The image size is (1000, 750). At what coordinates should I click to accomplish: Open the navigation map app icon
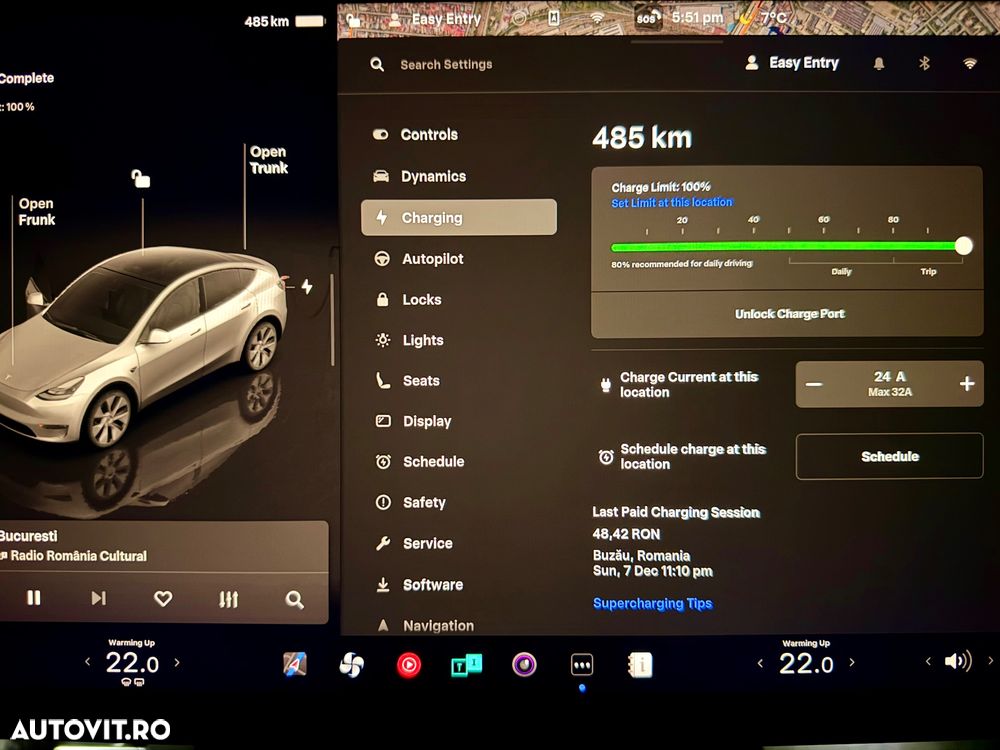point(295,665)
